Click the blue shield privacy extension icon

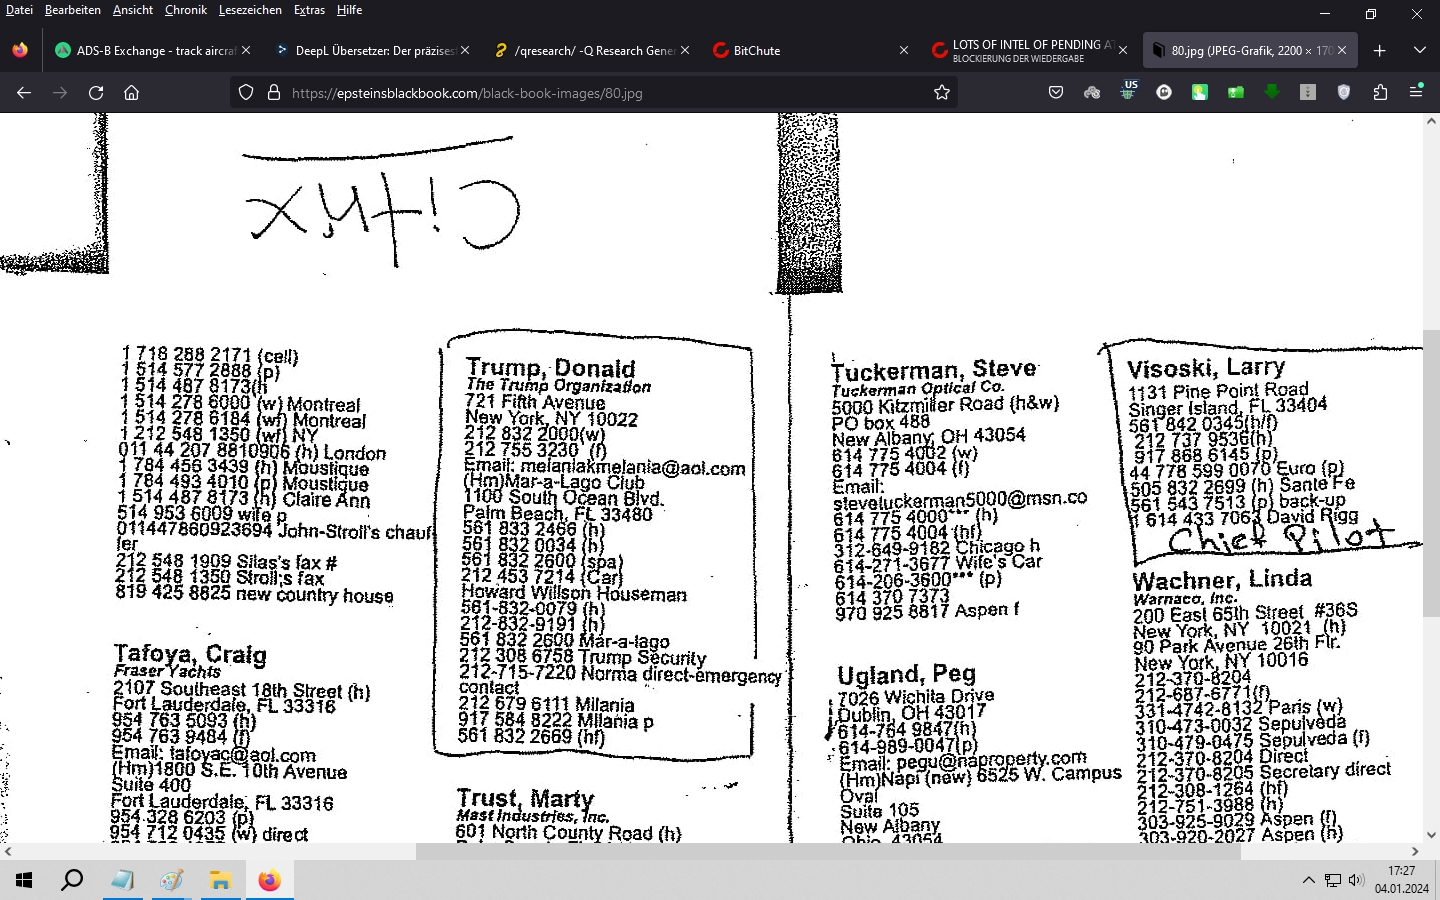(1344, 92)
